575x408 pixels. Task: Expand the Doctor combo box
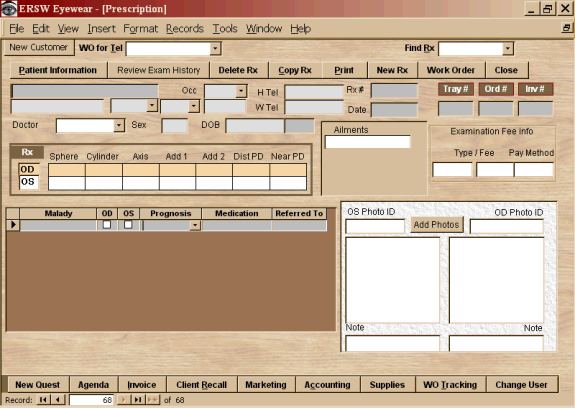[x=119, y=126]
